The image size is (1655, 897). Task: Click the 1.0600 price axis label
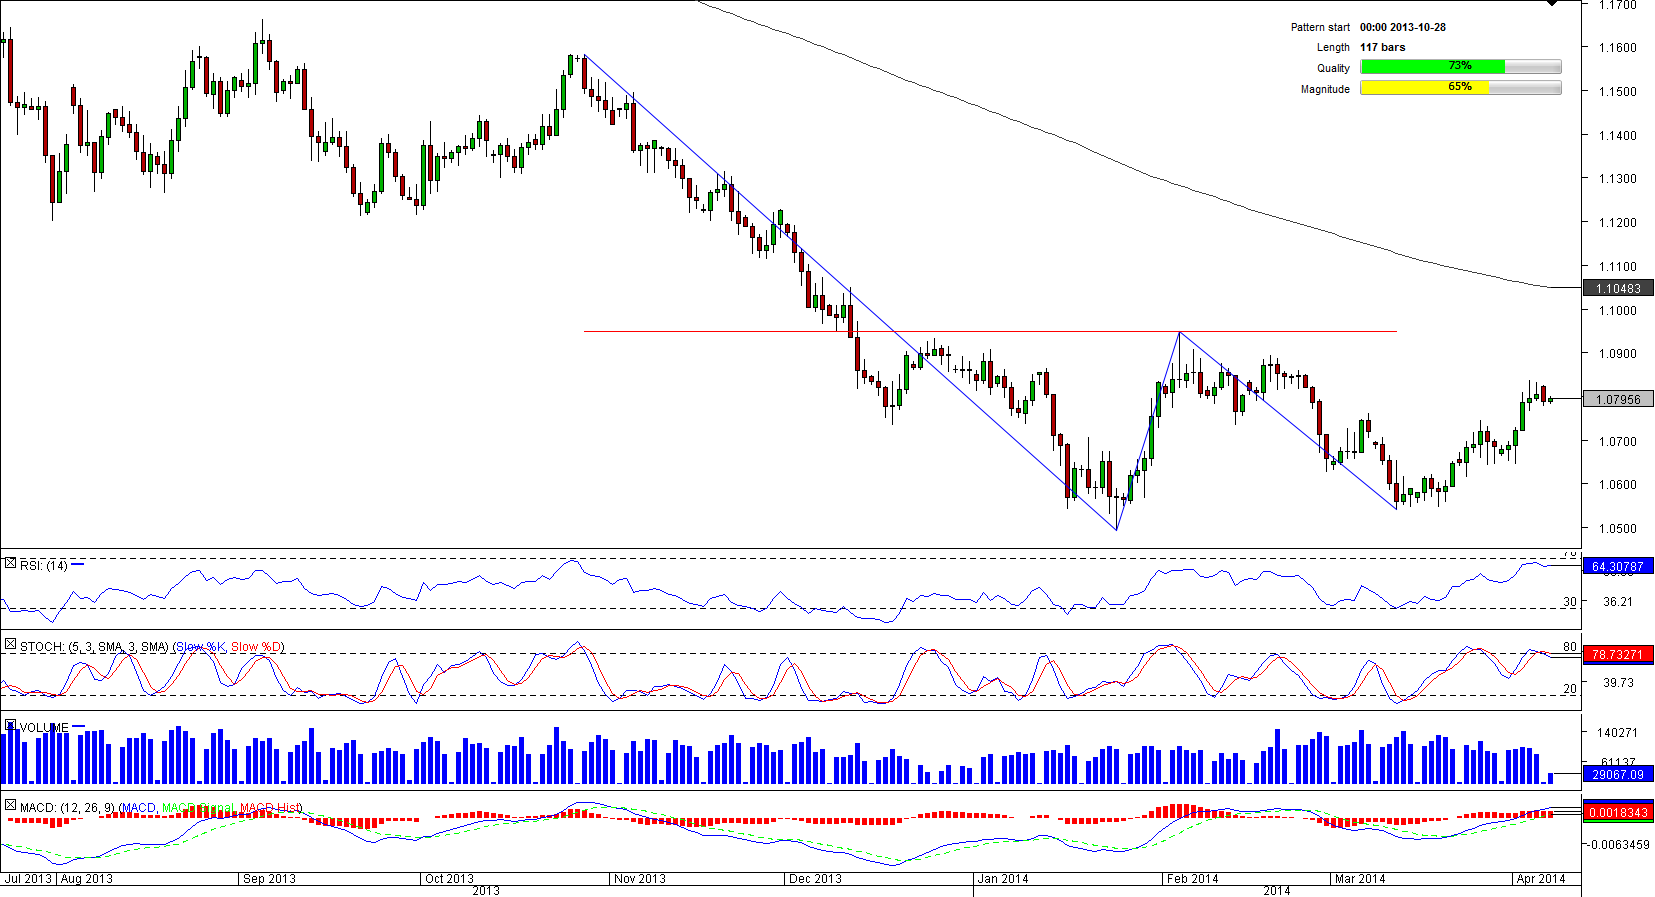click(x=1618, y=485)
